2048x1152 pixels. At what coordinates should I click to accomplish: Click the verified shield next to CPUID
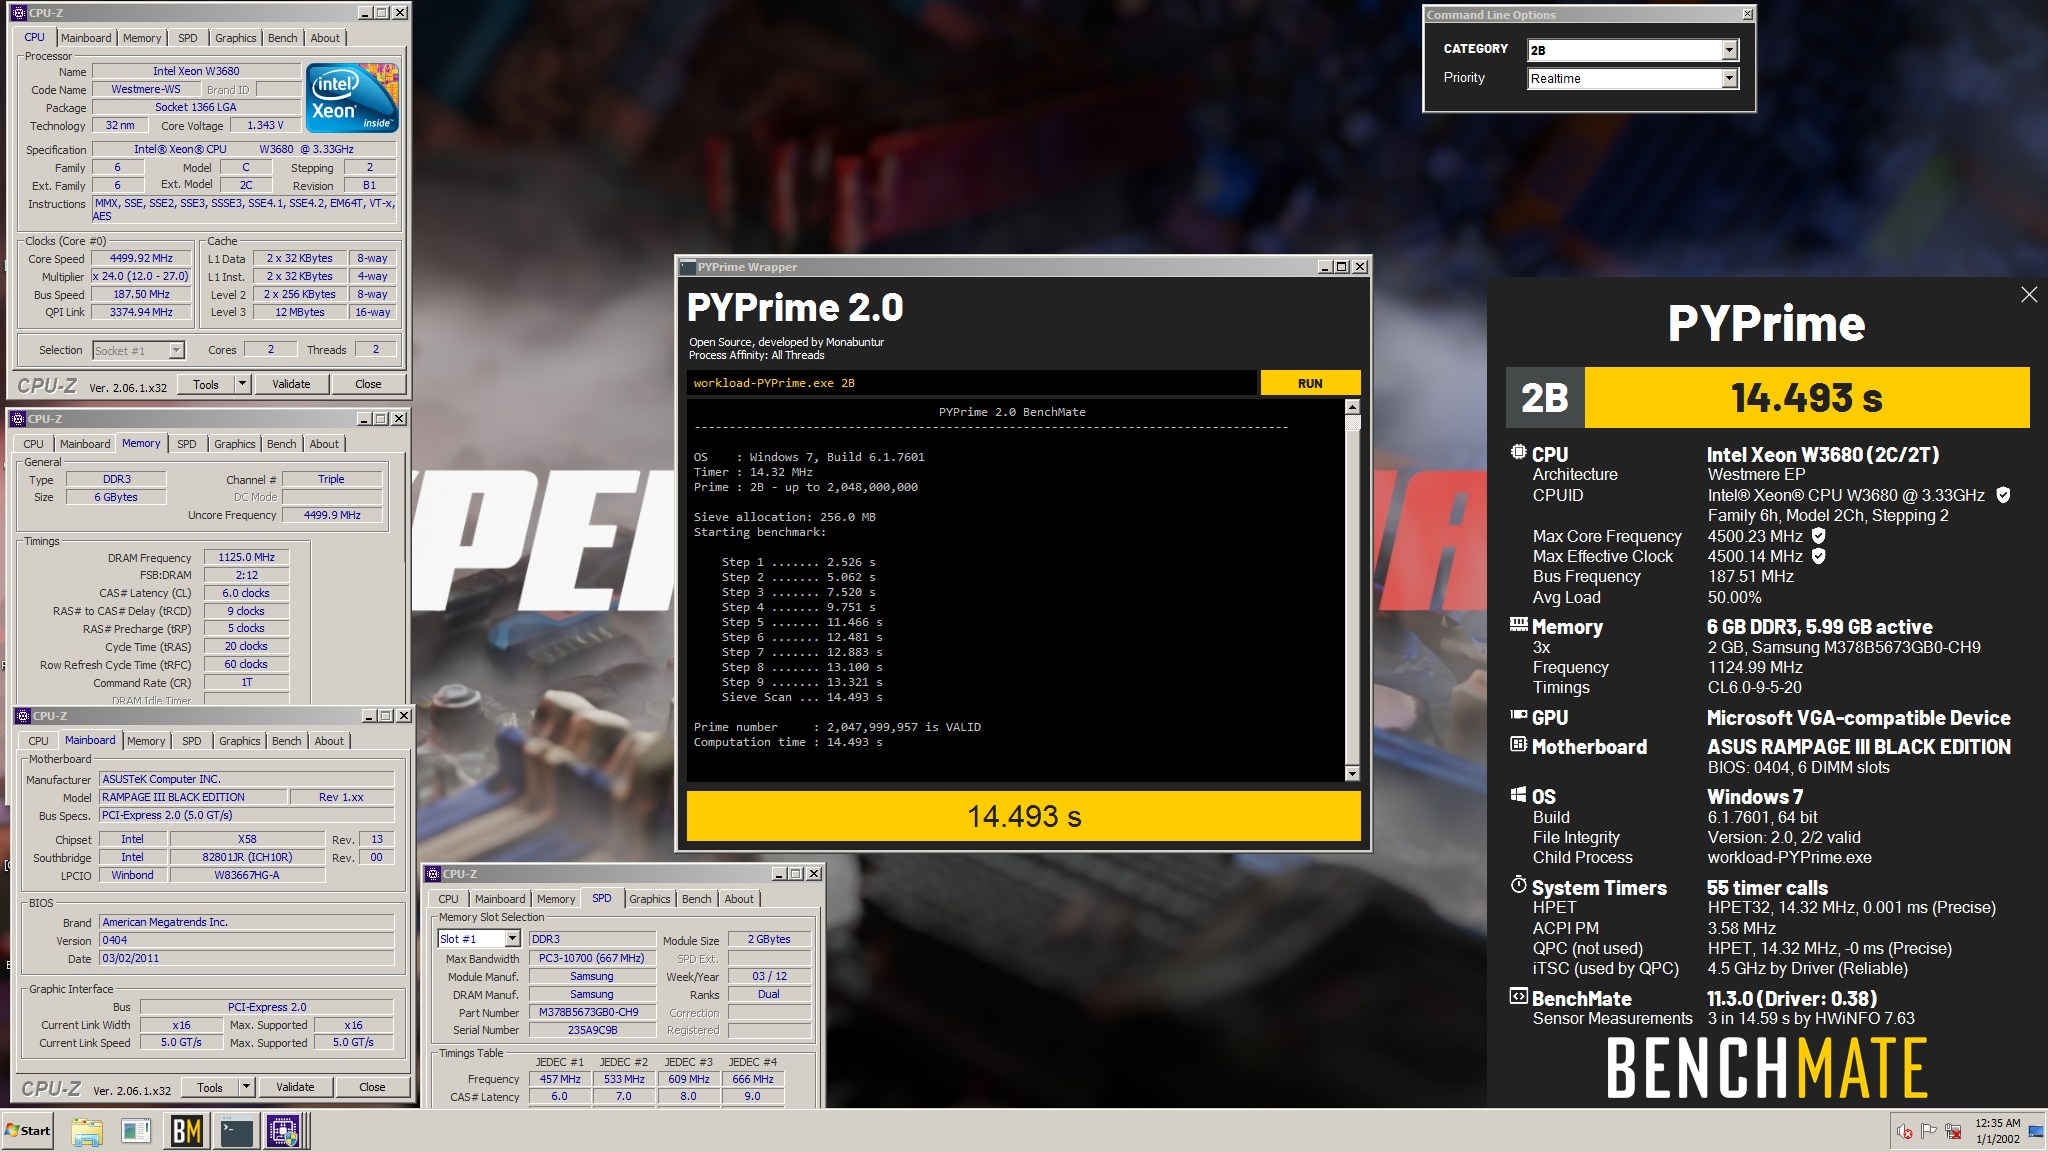(x=2003, y=495)
